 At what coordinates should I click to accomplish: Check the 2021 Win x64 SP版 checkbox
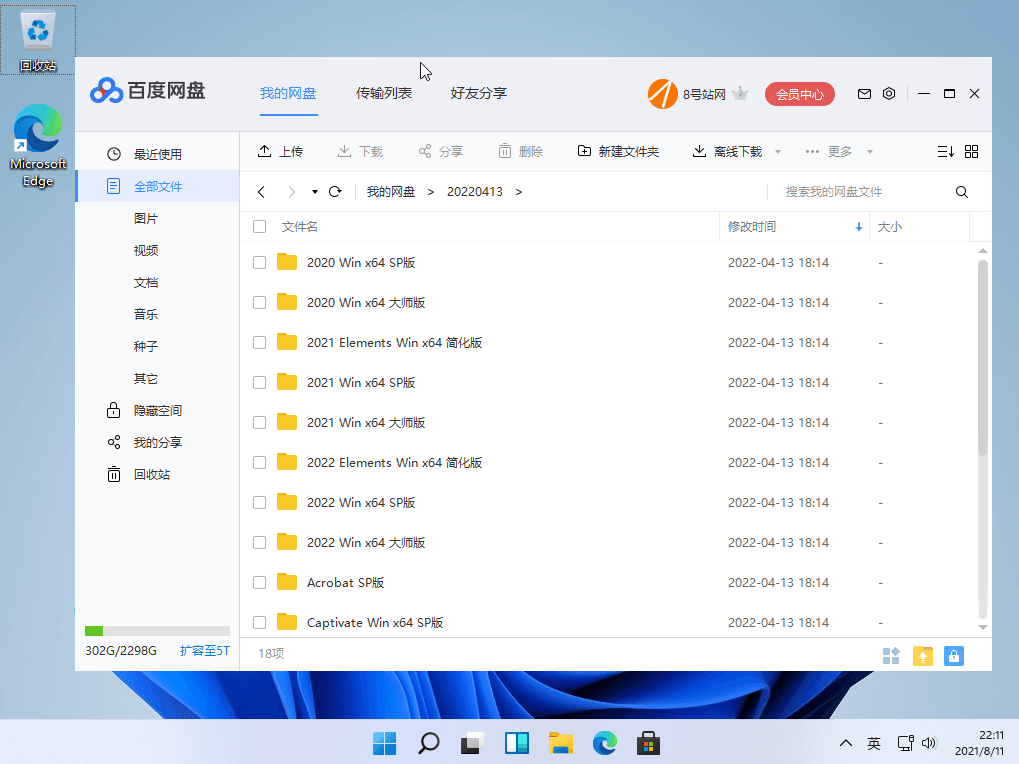259,383
